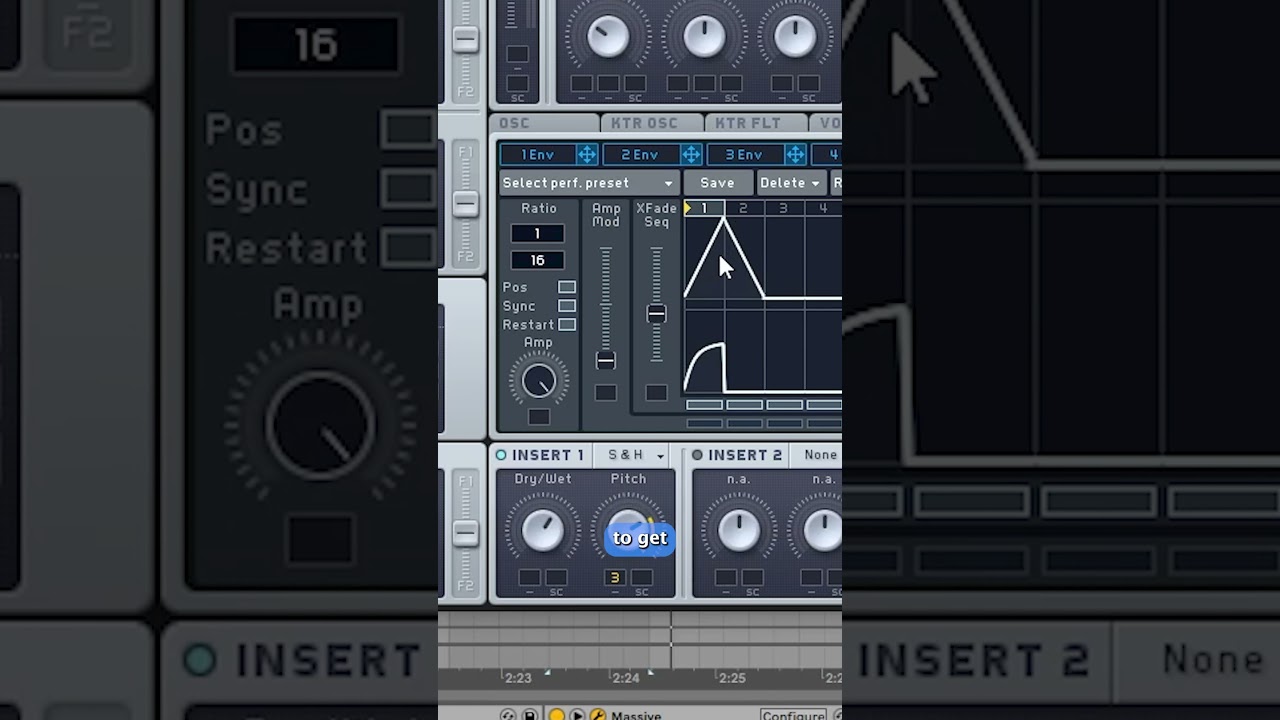Select performer step 3 header
The height and width of the screenshot is (720, 1280).
click(783, 208)
